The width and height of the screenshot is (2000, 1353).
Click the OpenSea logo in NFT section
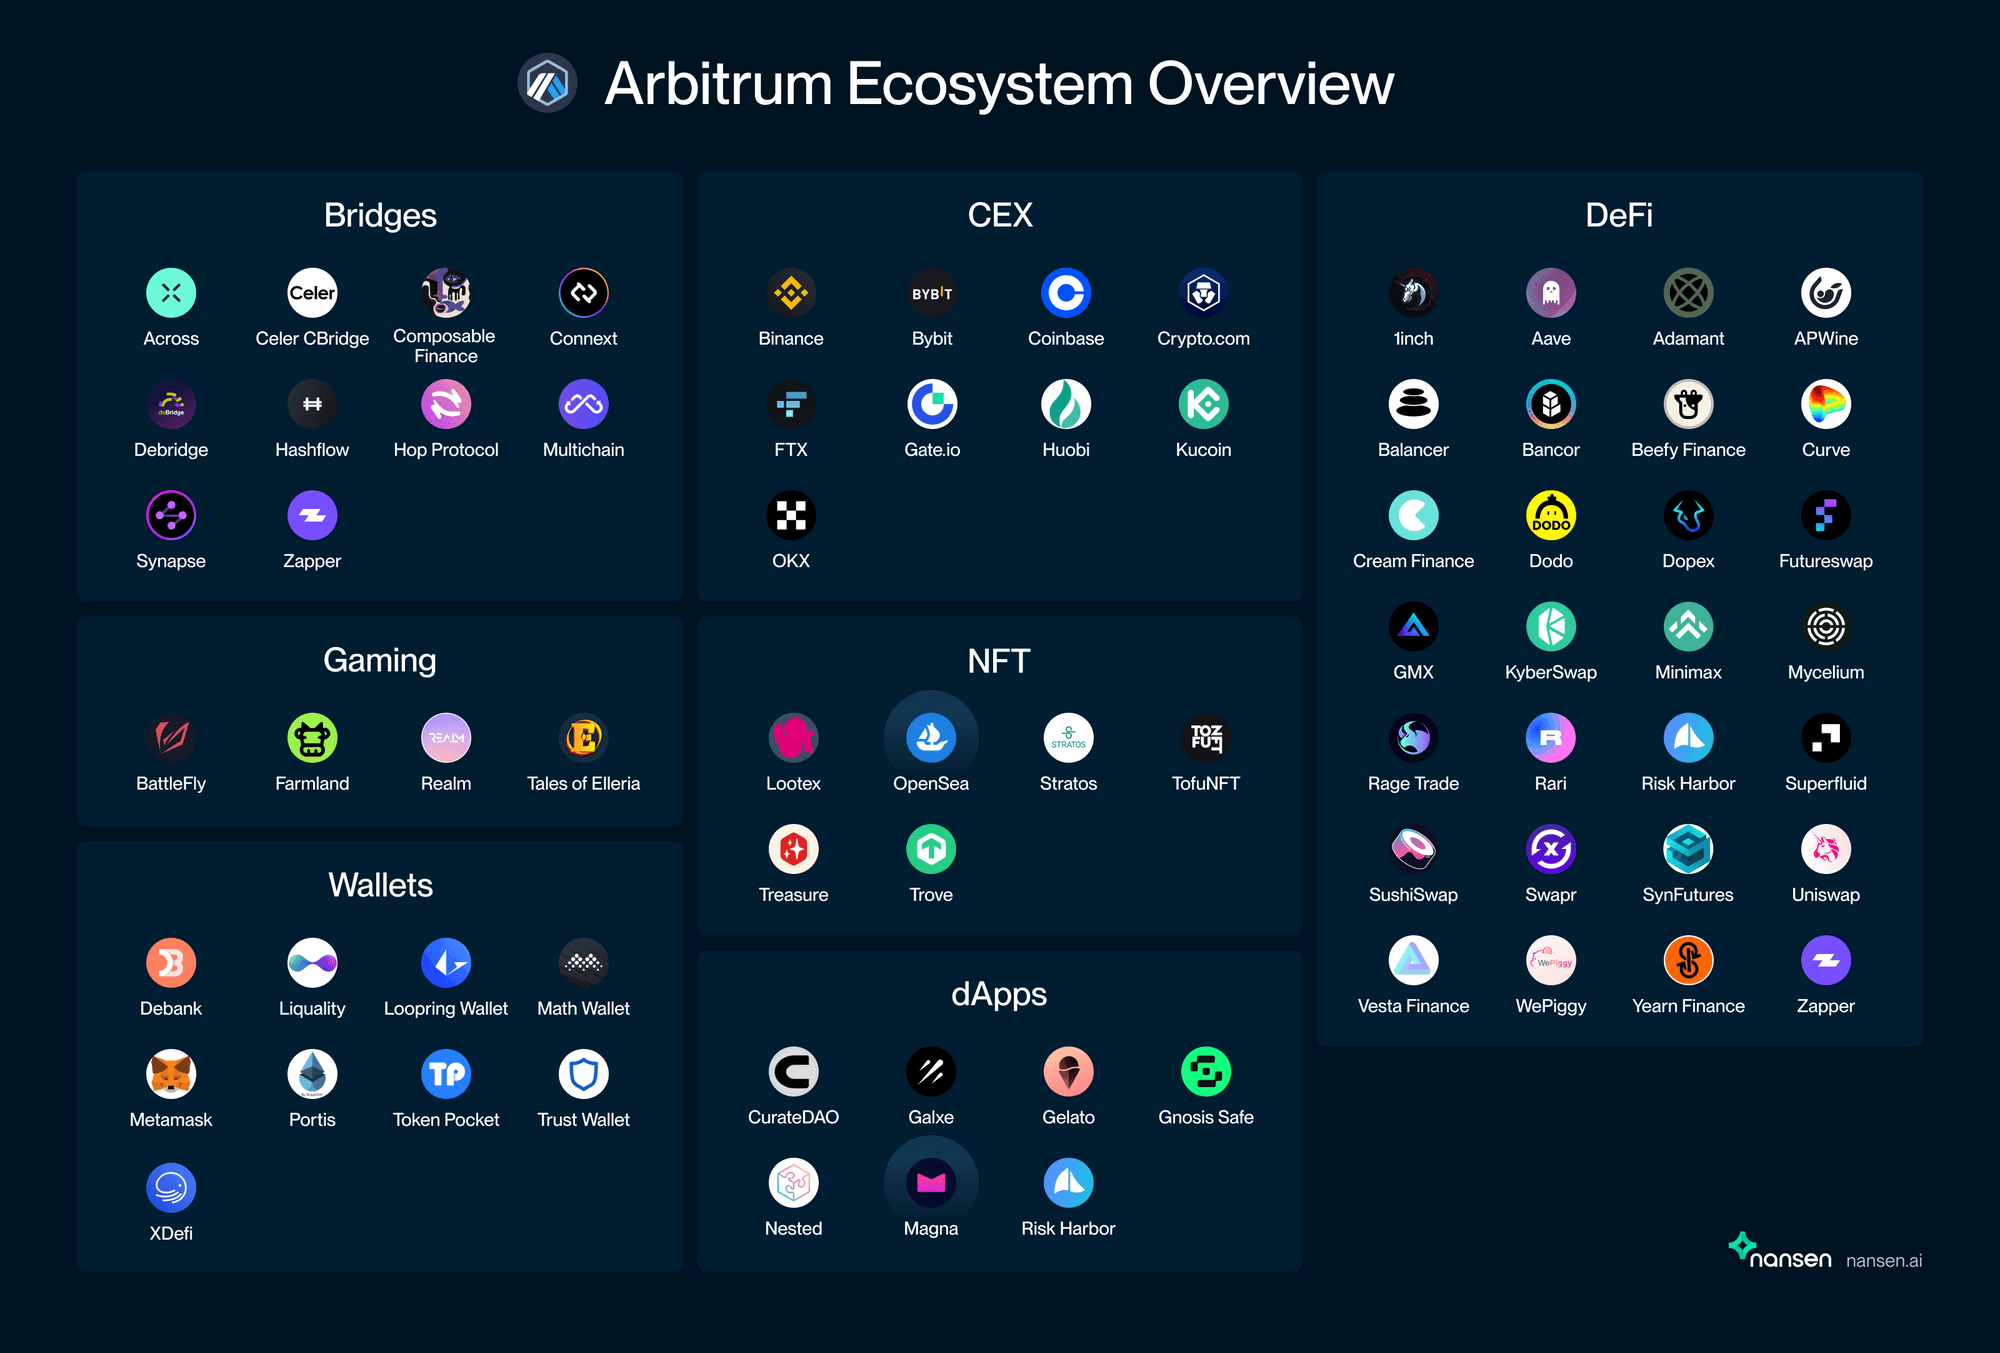[931, 737]
